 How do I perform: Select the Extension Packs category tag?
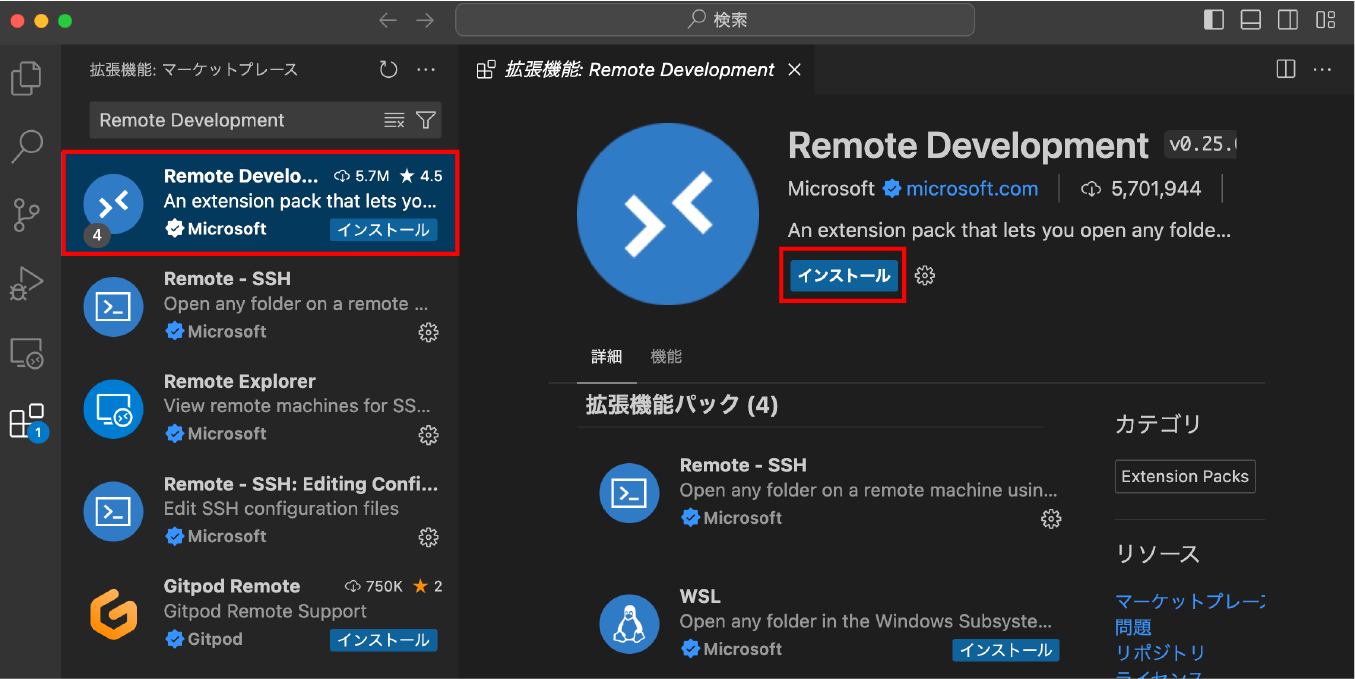1185,476
